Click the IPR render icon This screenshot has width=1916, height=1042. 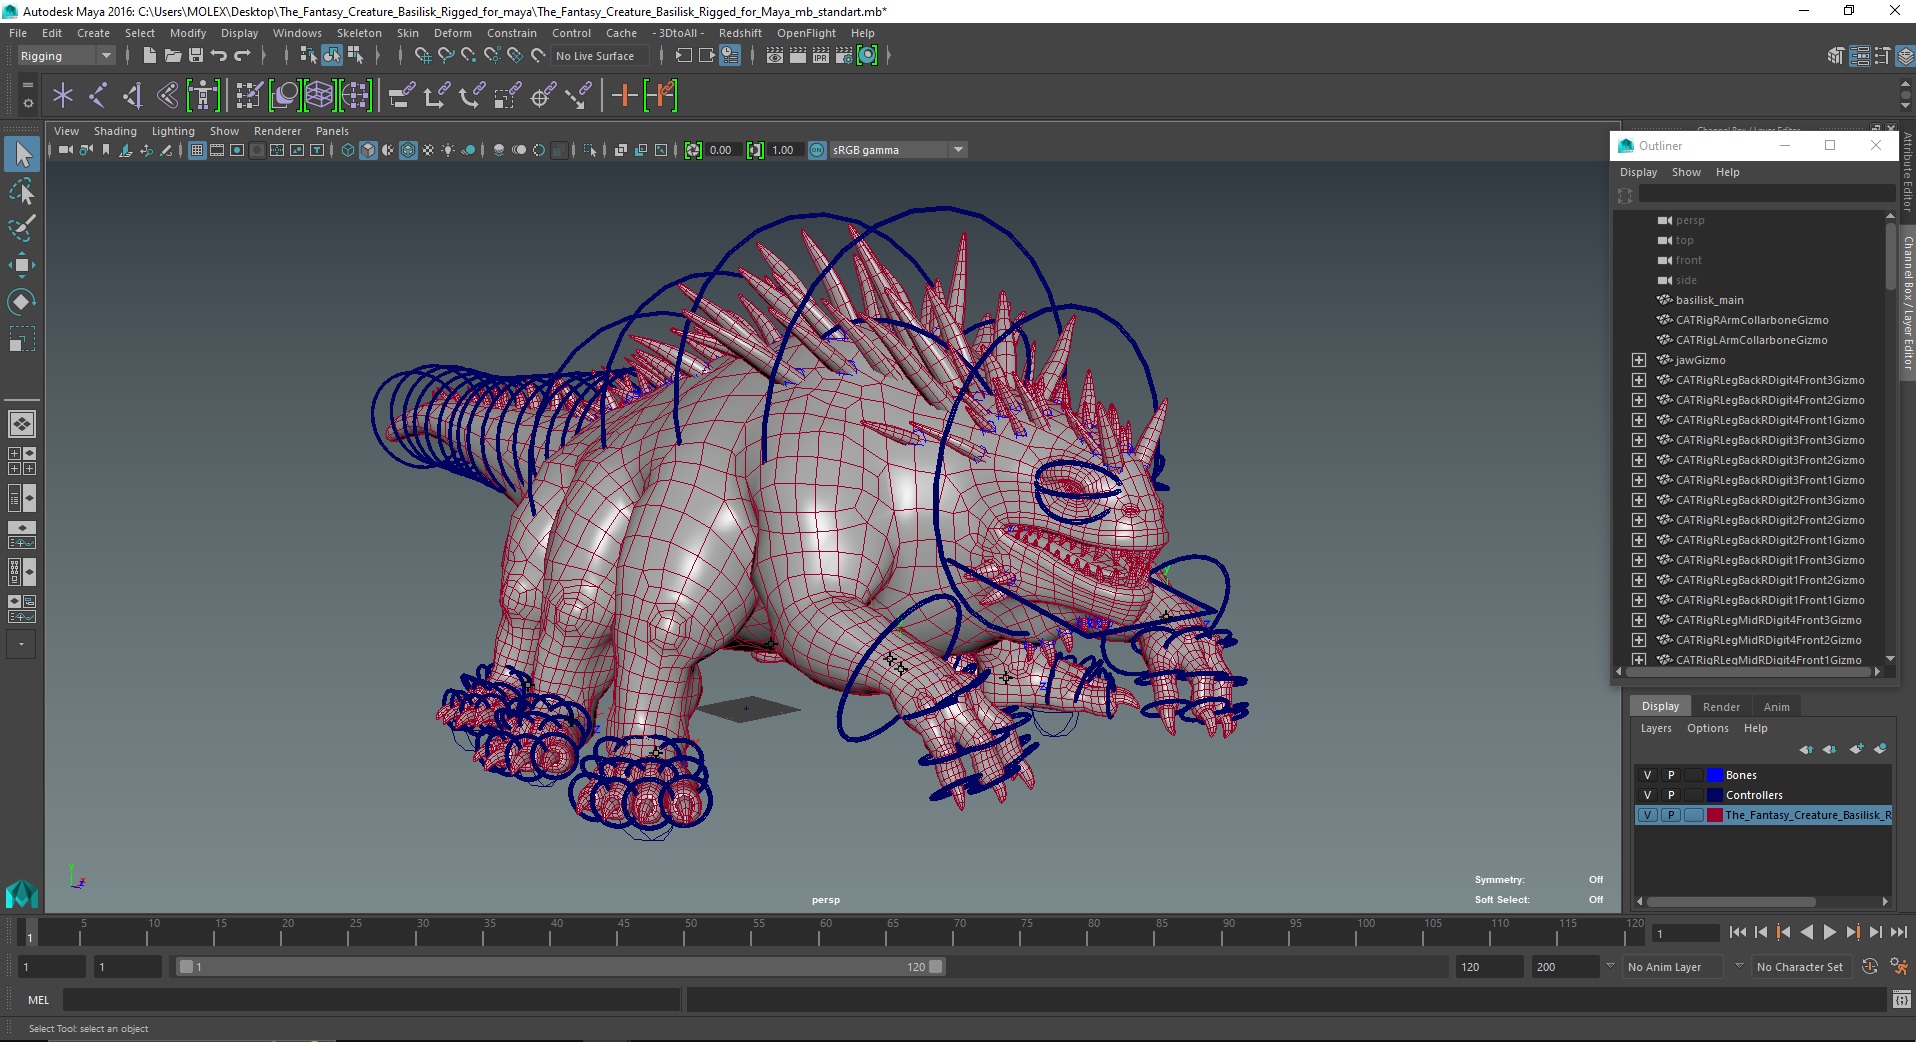821,55
